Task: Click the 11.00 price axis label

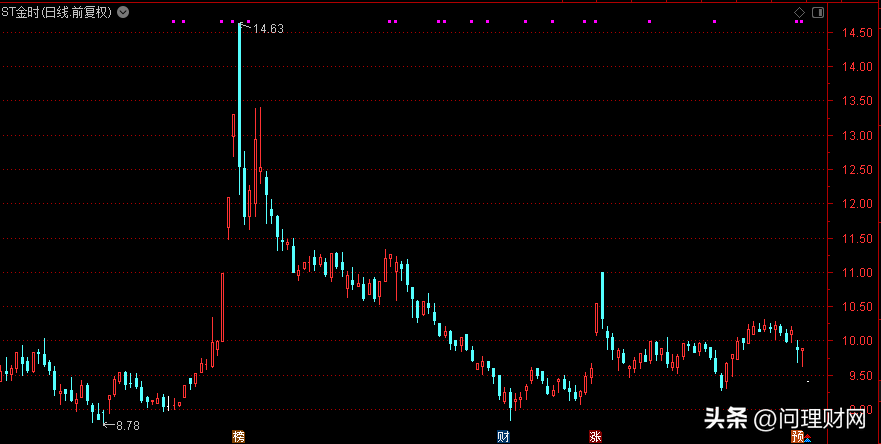Action: point(850,272)
